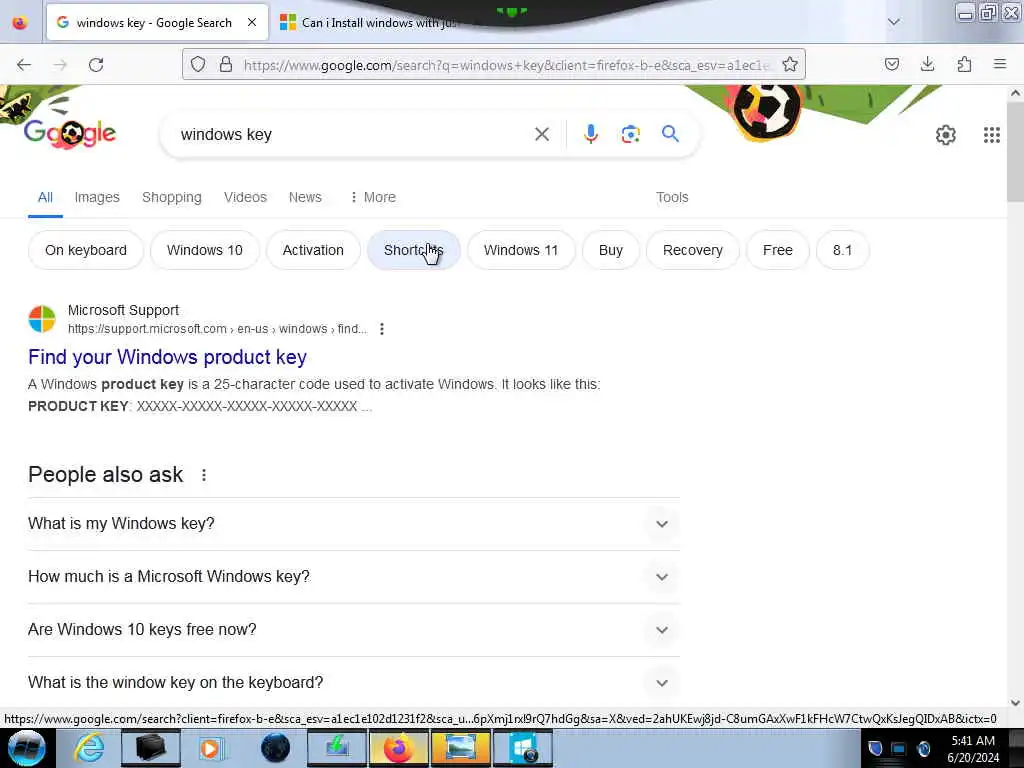The image size is (1024, 768).
Task: Expand Are Windows 10 keys free now?
Action: click(x=353, y=630)
